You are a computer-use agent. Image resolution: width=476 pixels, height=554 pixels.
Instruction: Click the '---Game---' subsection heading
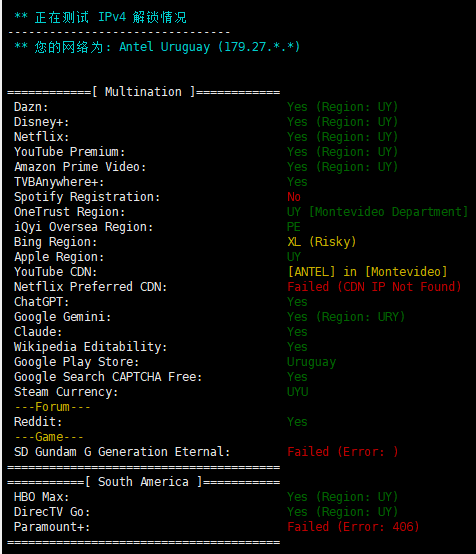click(49, 437)
